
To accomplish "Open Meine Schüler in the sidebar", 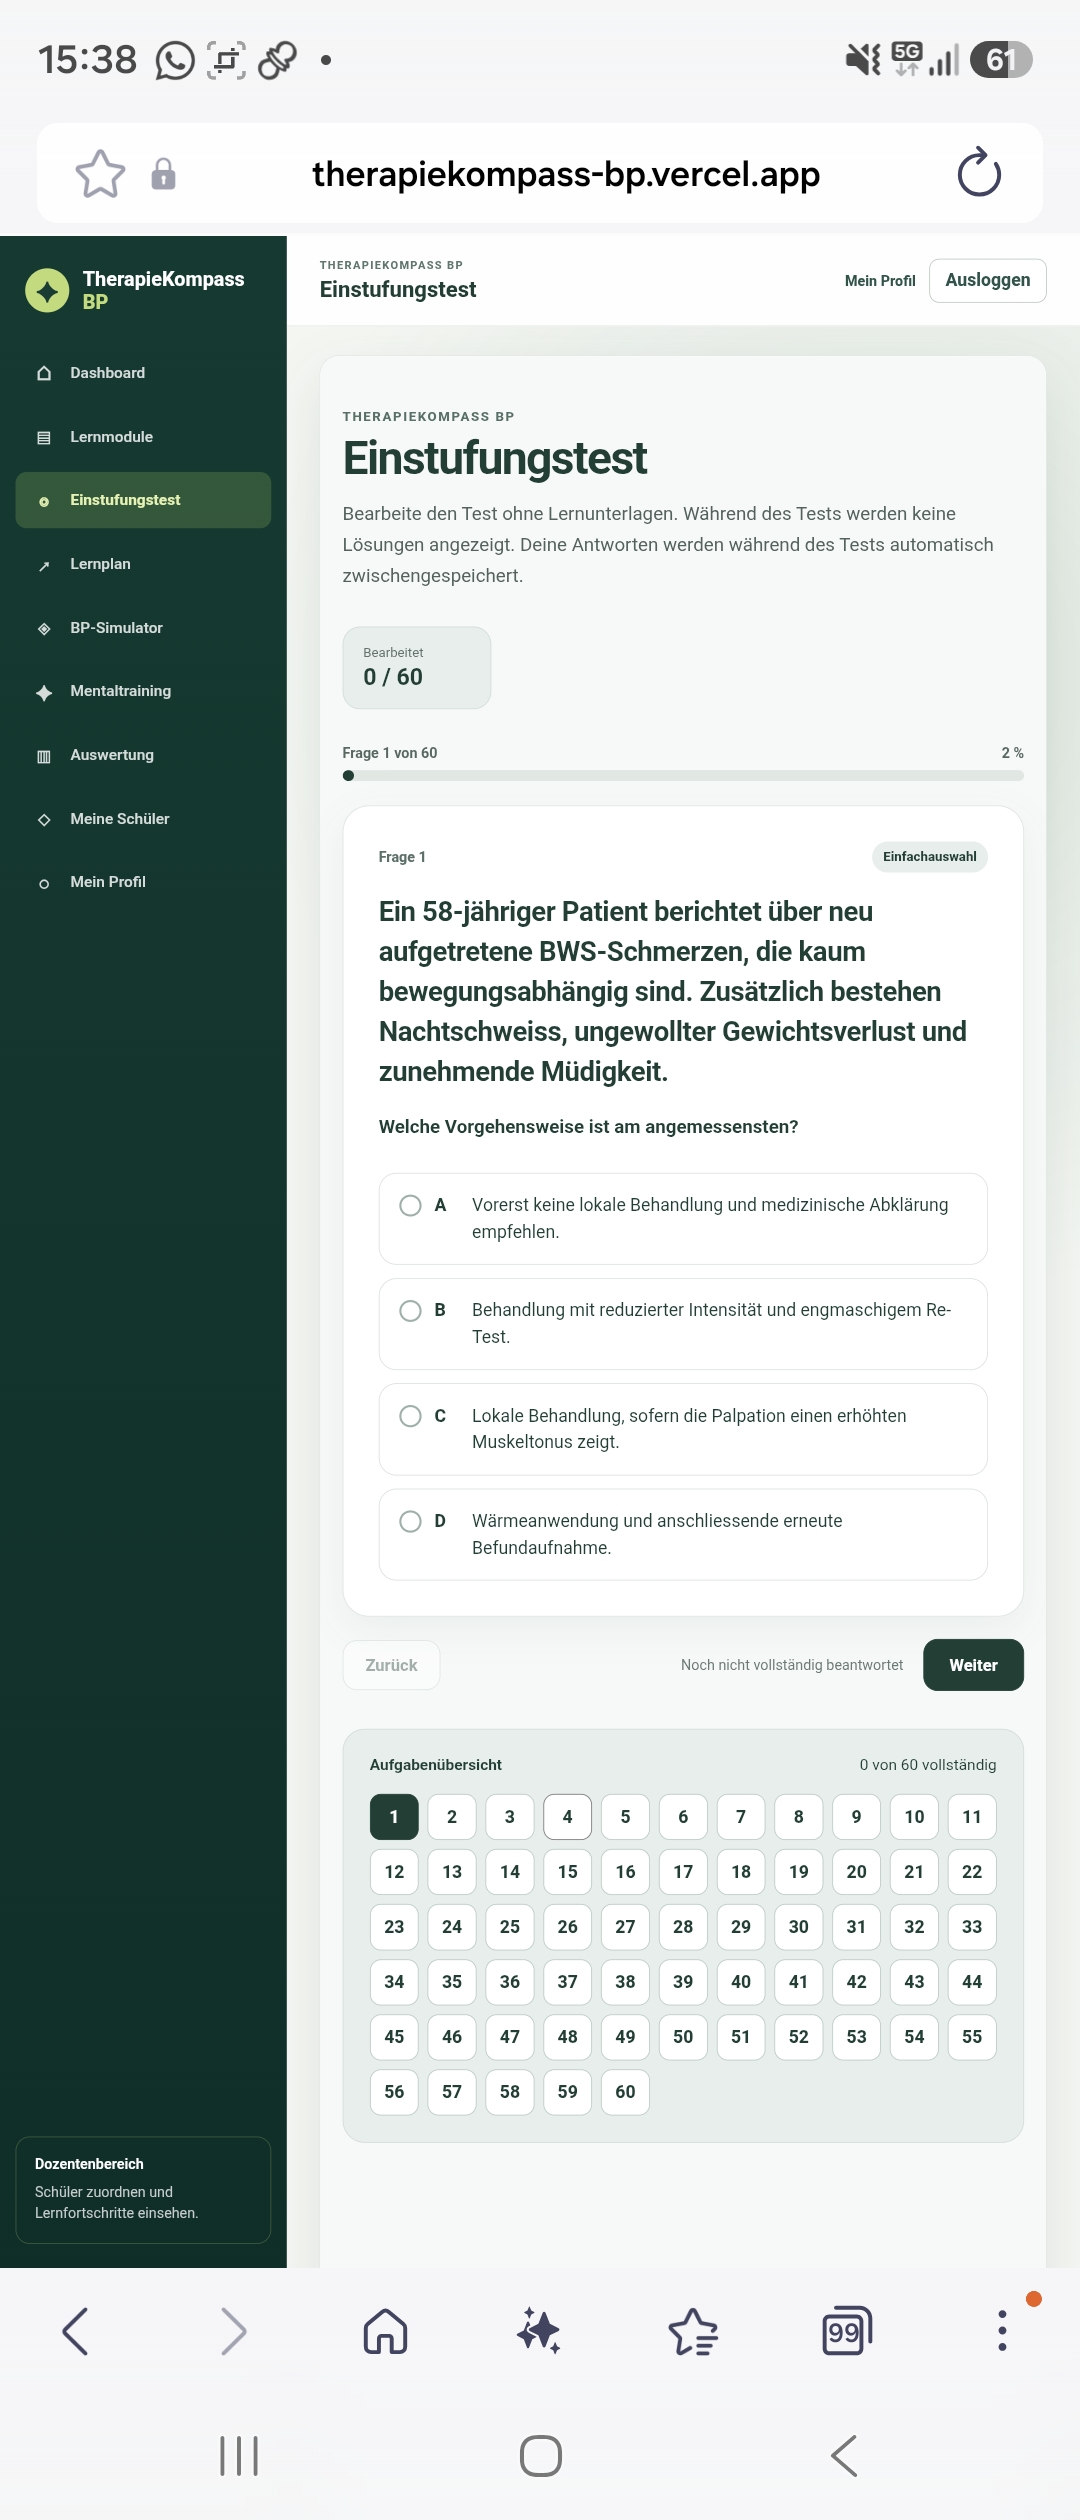I will pyautogui.click(x=143, y=819).
